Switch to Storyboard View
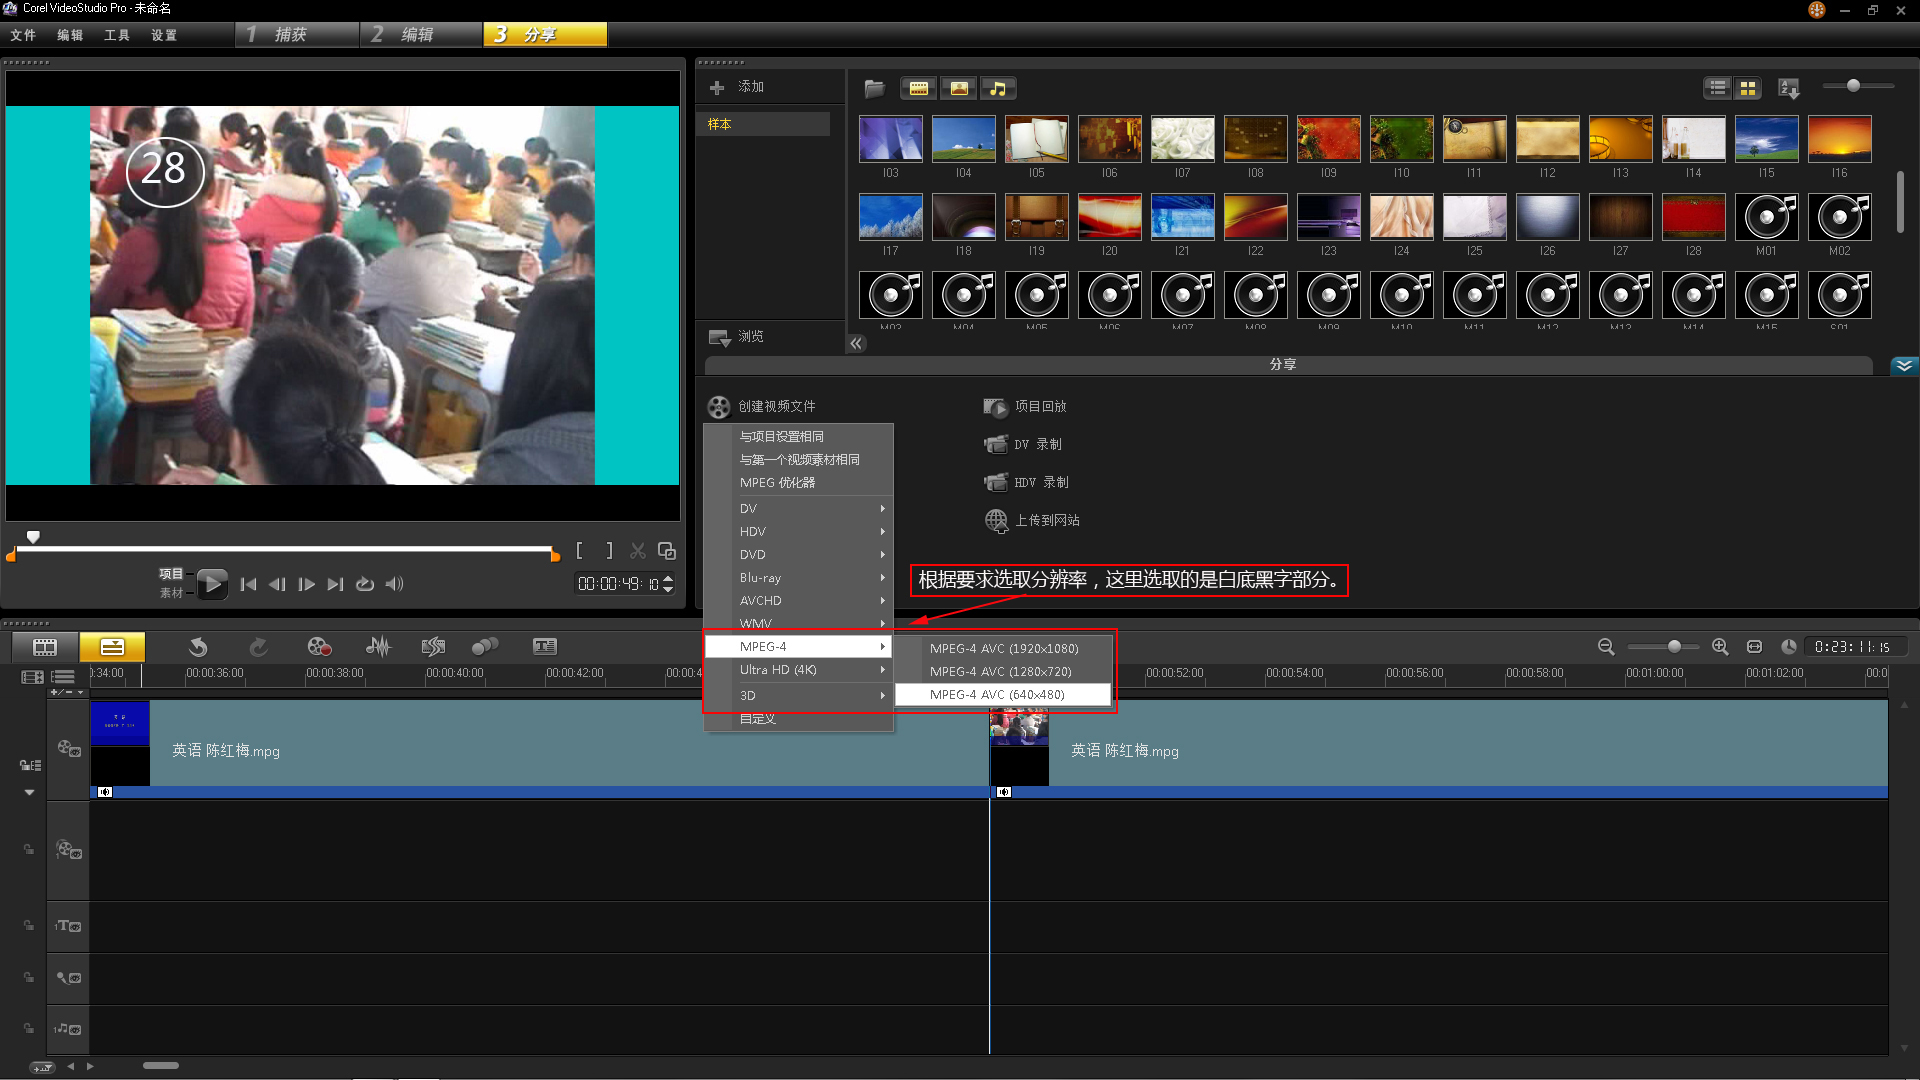1920x1080 pixels. pyautogui.click(x=45, y=647)
